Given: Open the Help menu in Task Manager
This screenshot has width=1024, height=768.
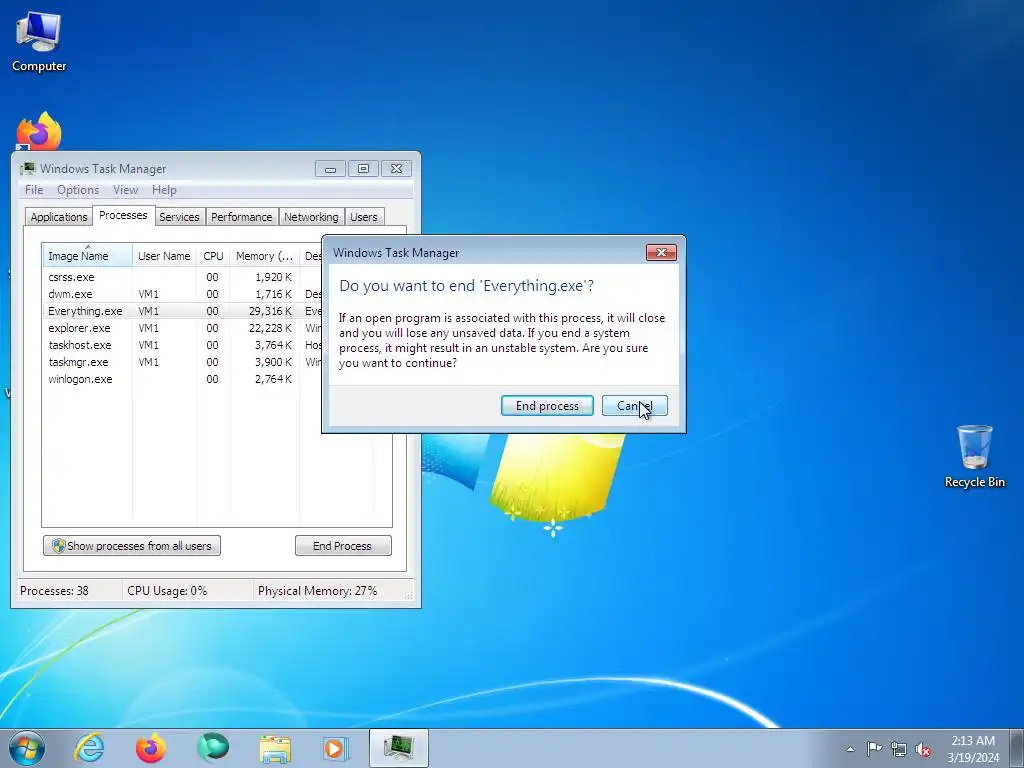Looking at the screenshot, I should point(164,190).
